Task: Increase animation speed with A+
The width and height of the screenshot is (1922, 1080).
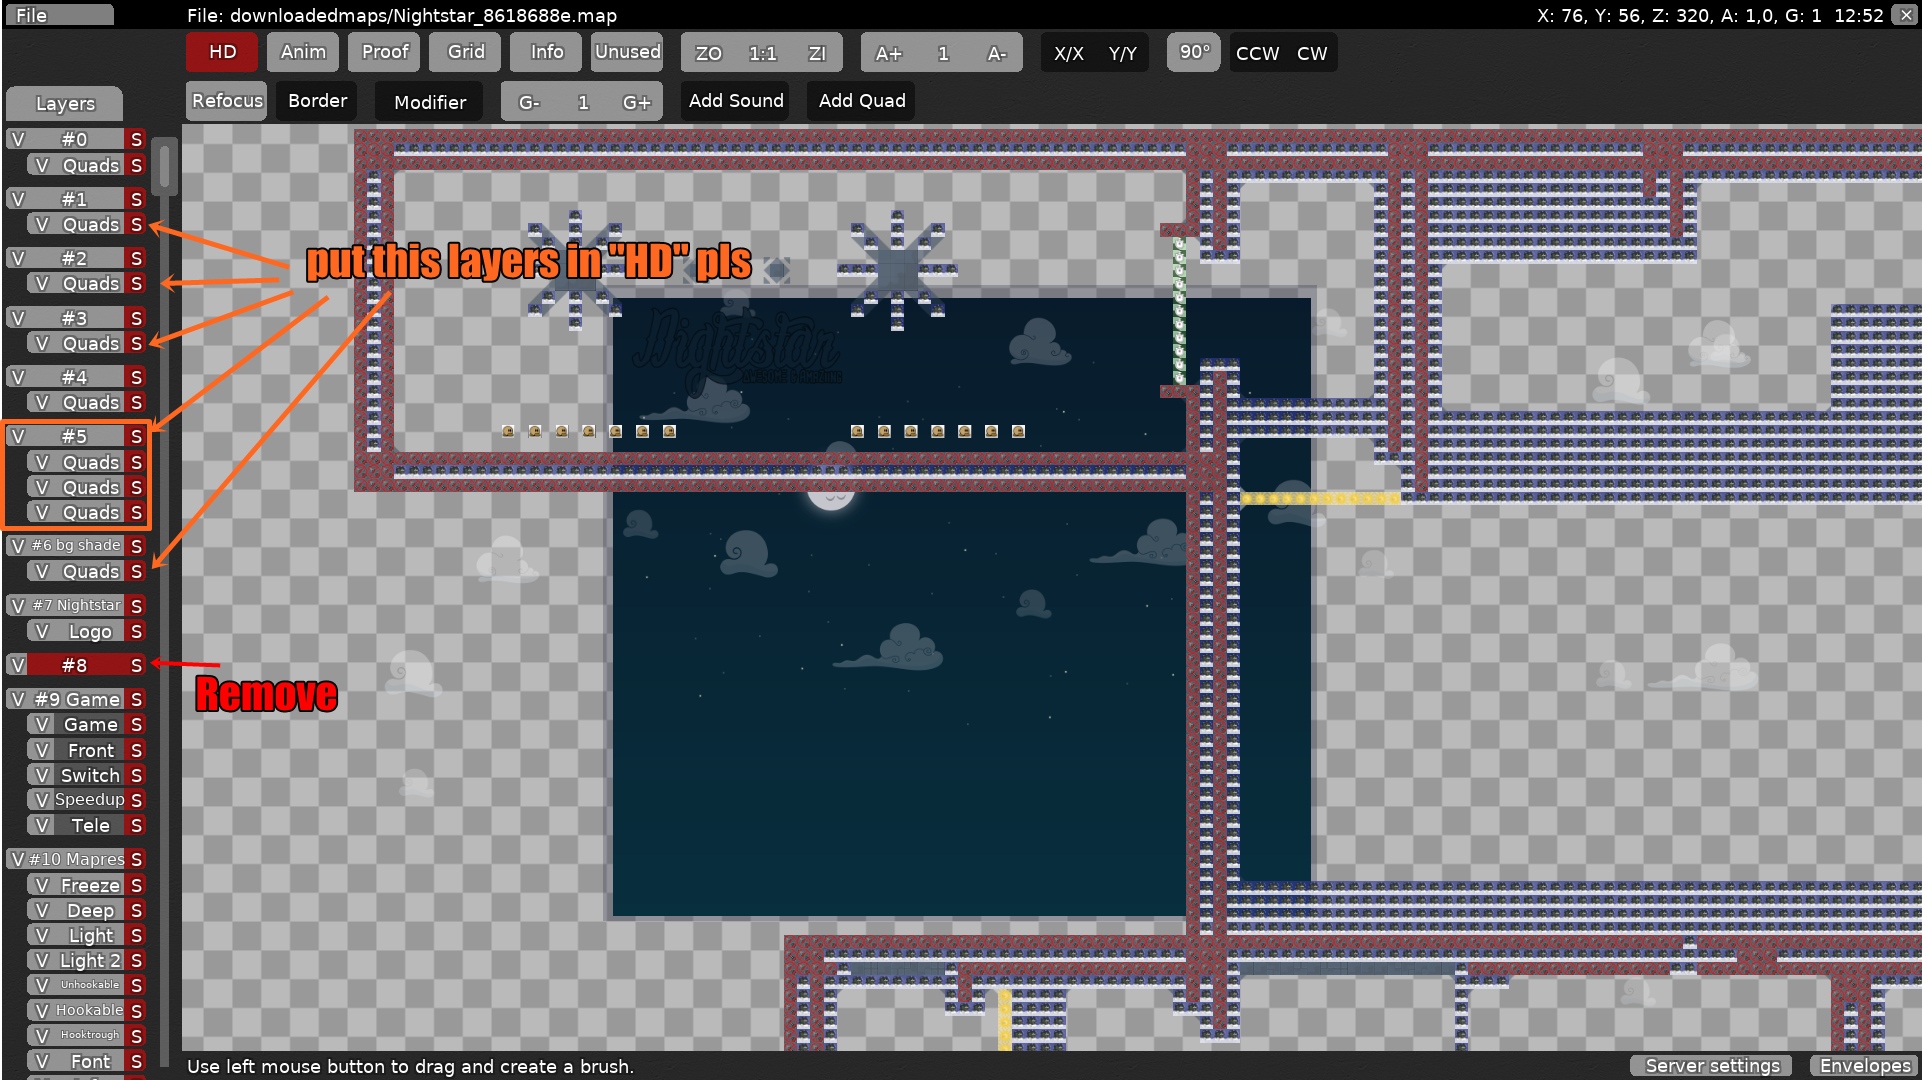Action: [888, 53]
